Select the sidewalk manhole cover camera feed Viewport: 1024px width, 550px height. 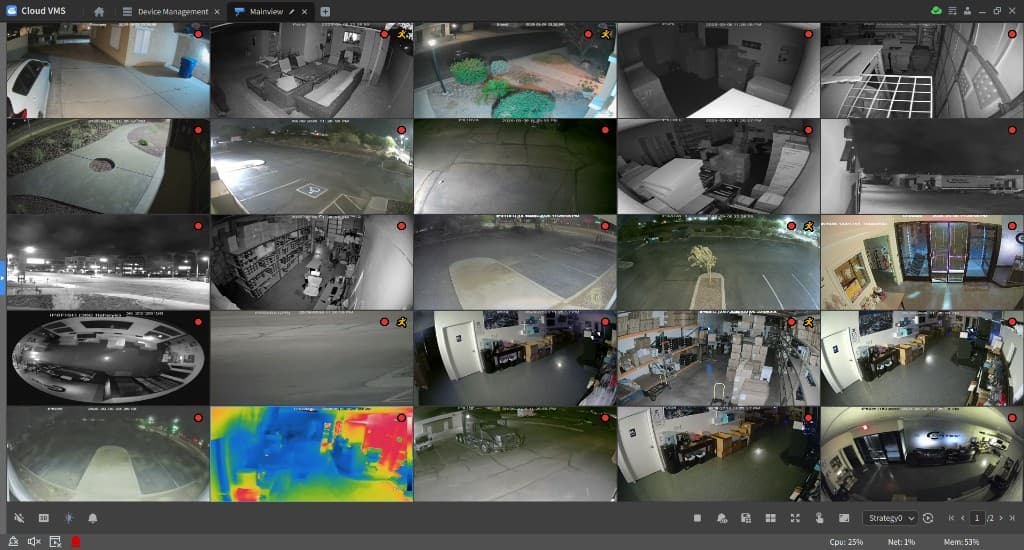coord(108,166)
